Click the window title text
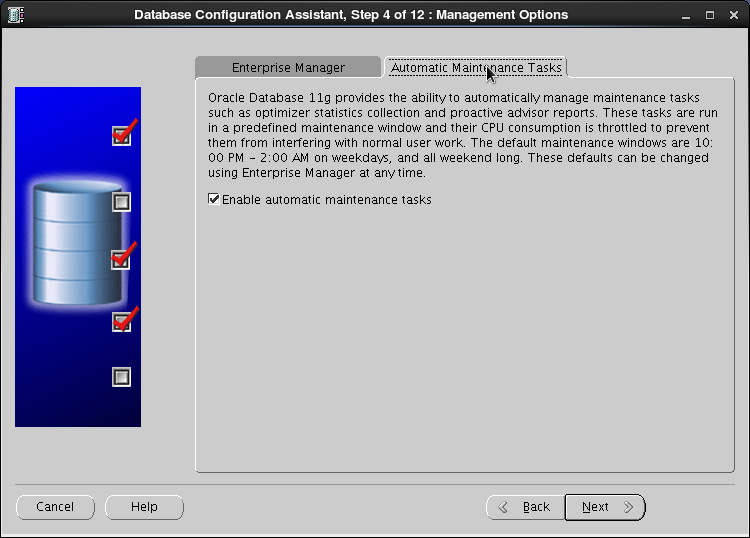Viewport: 750px width, 538px height. coord(351,15)
